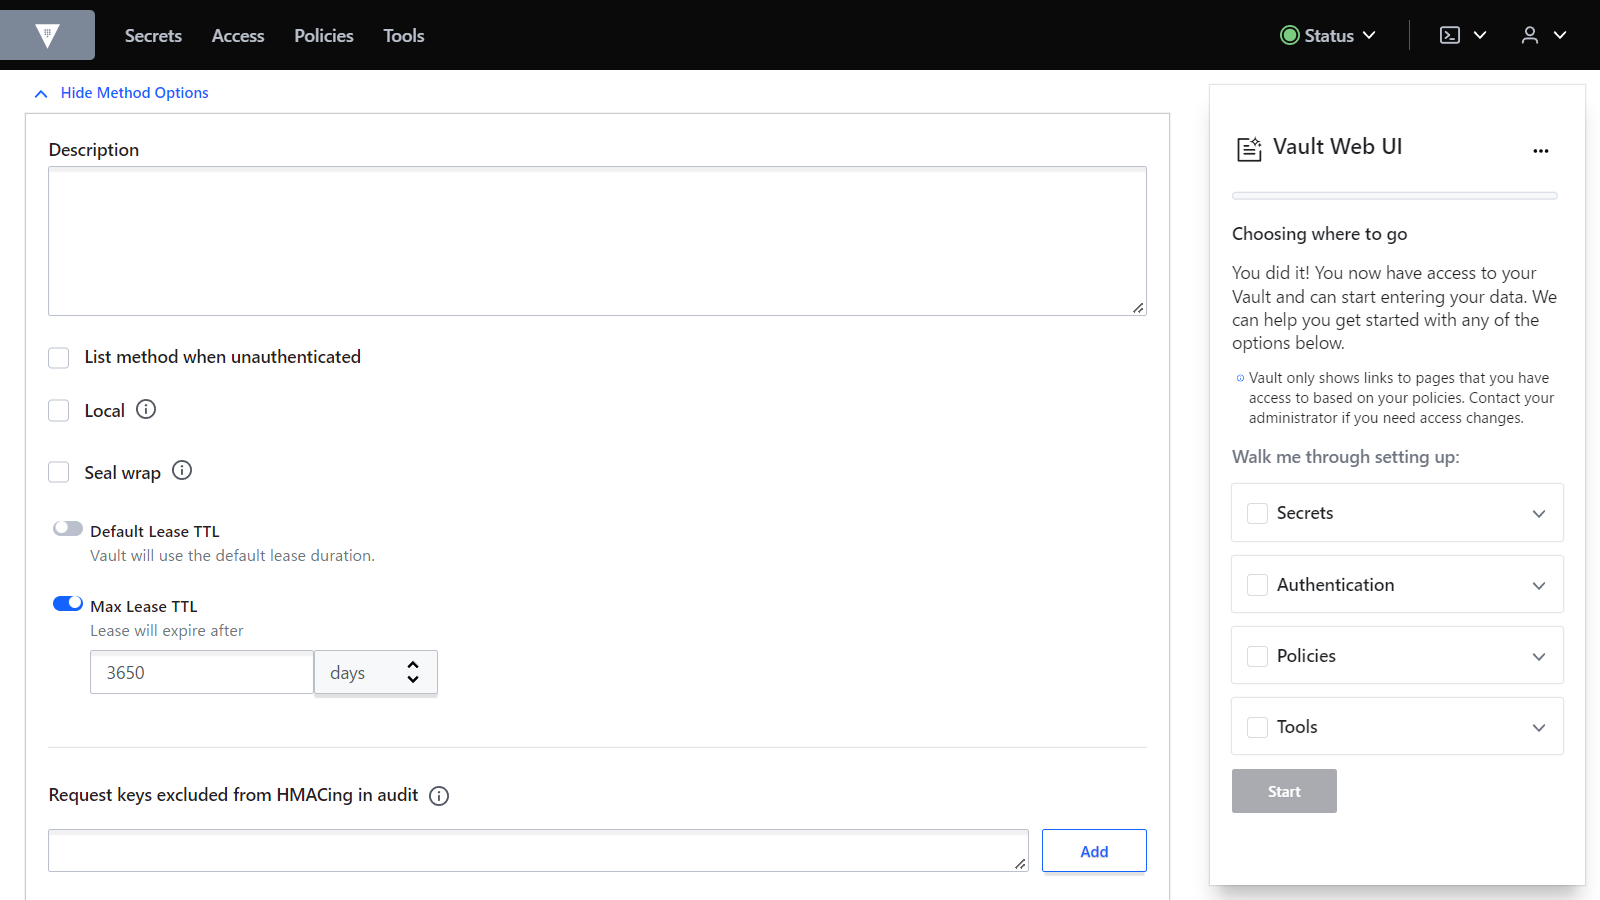This screenshot has height=900, width=1600.
Task: Click the Seal wrap info icon
Action: pos(182,470)
